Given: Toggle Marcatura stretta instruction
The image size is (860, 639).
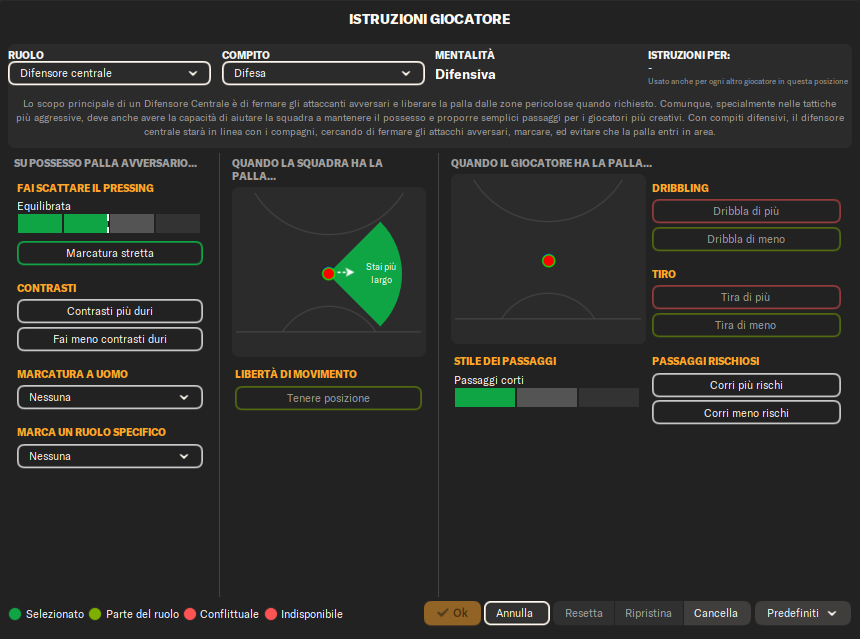Looking at the screenshot, I should (110, 253).
